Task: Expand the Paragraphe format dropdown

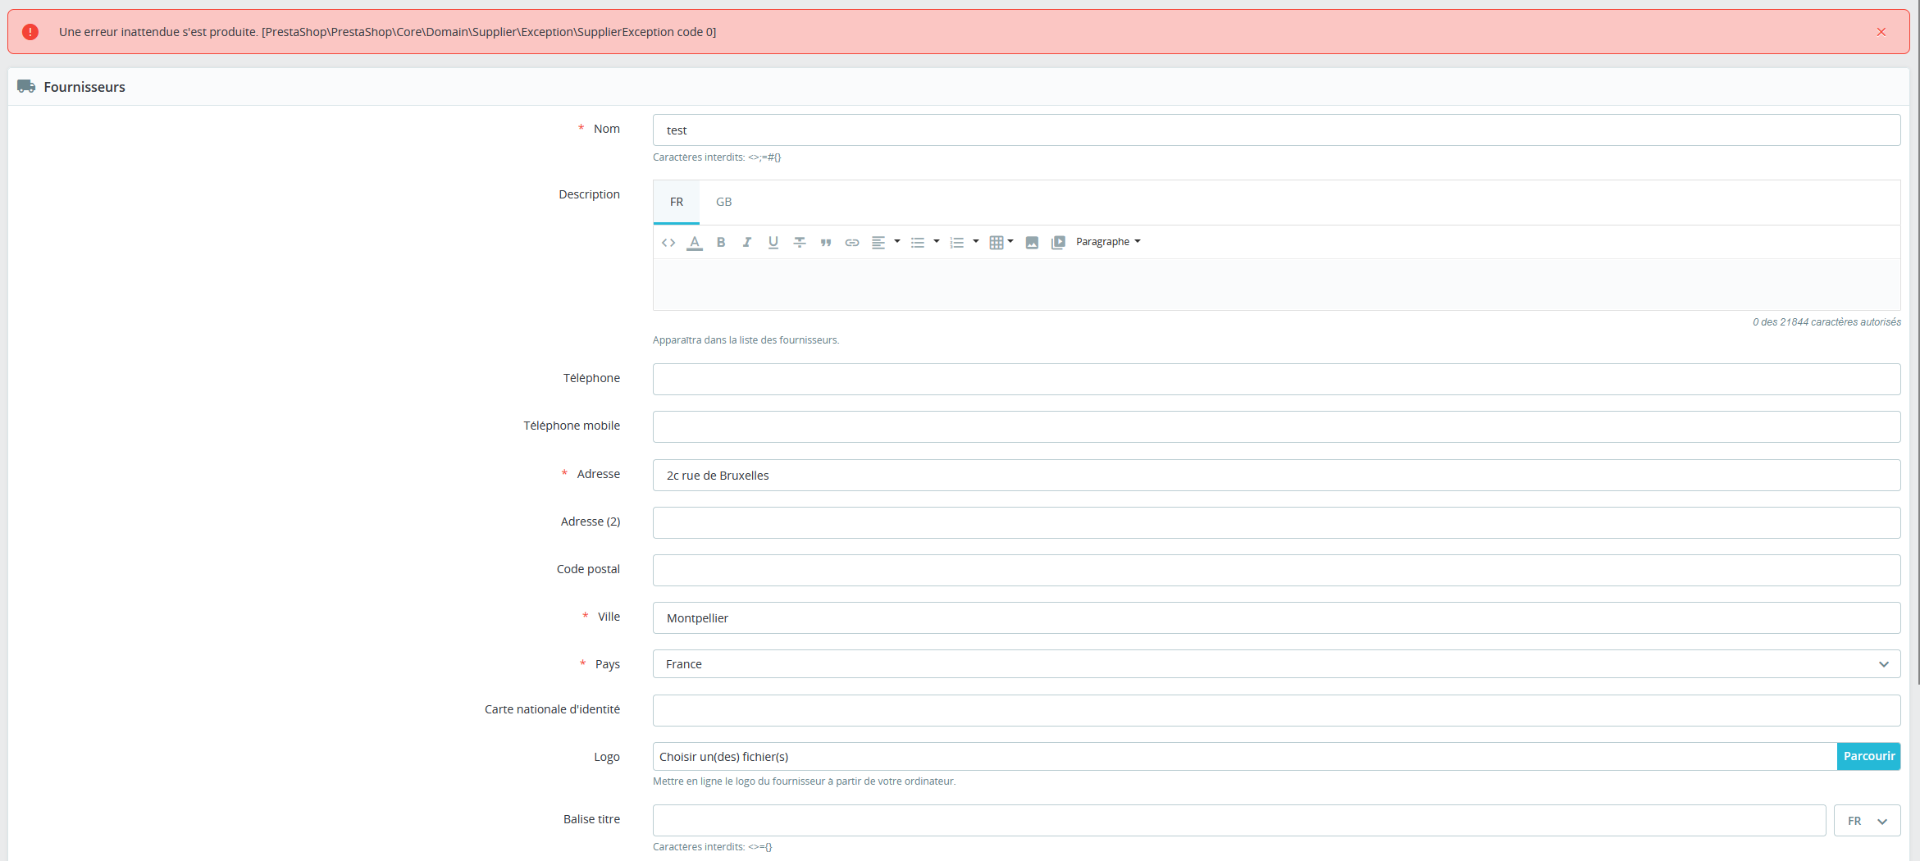Action: [x=1108, y=242]
